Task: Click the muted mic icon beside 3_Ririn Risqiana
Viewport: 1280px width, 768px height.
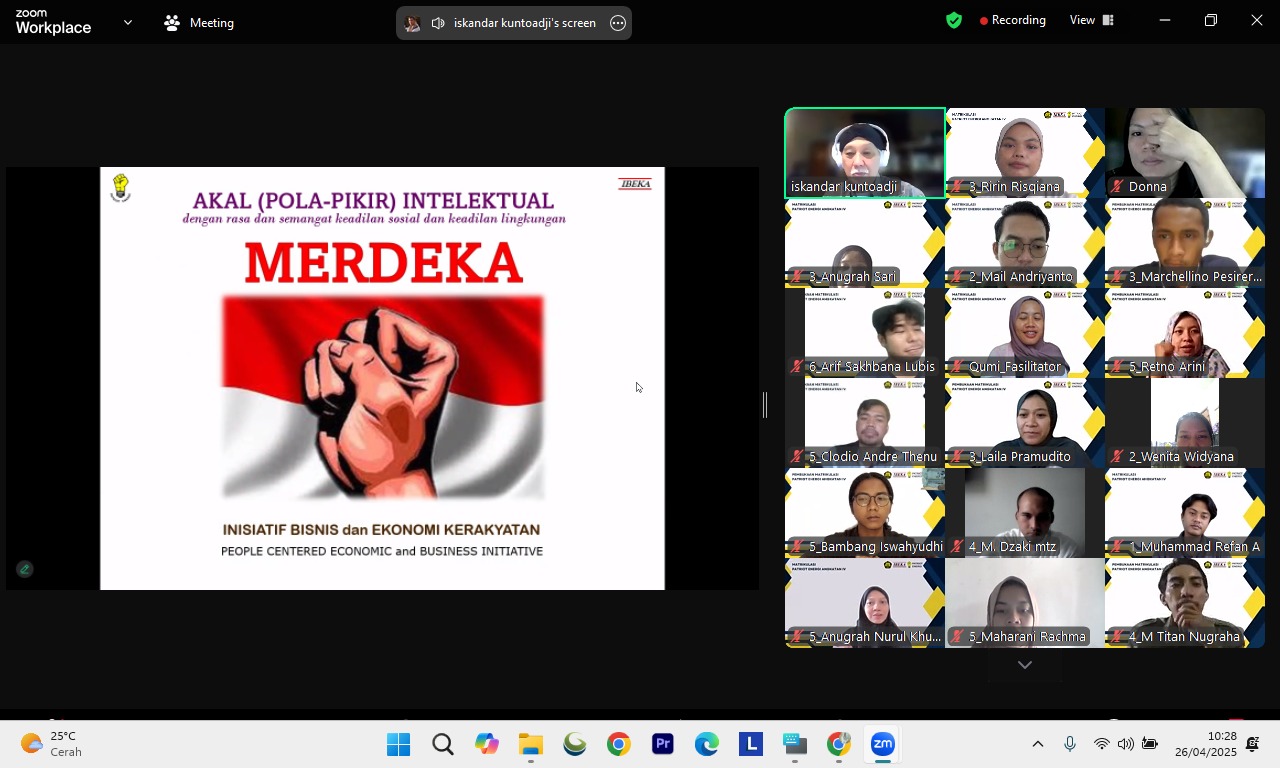Action: coord(957,187)
